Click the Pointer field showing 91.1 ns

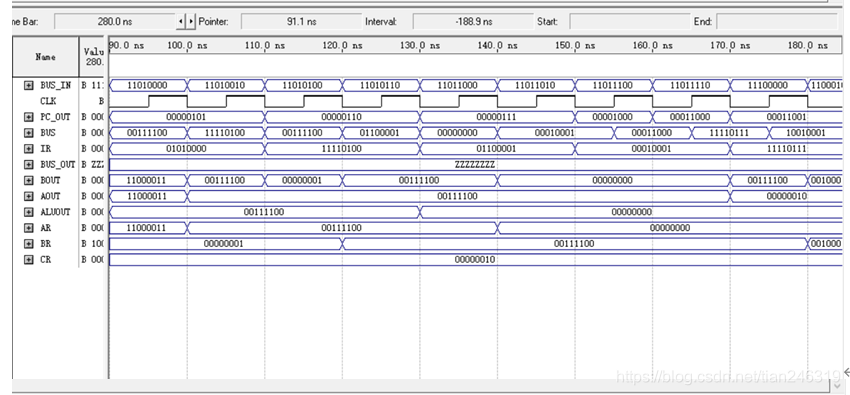pos(301,22)
